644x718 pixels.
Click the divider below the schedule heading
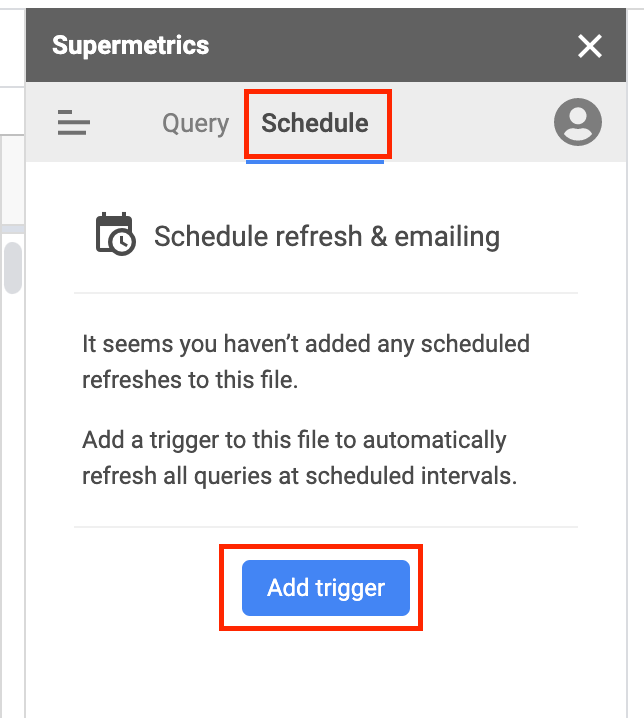pos(326,293)
